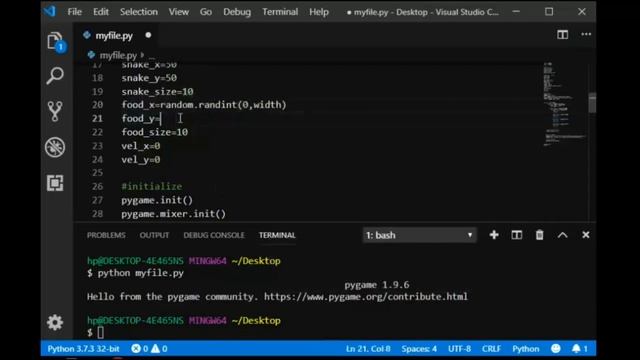Change file encoding UTF-8
640x360 pixels.
(460, 349)
